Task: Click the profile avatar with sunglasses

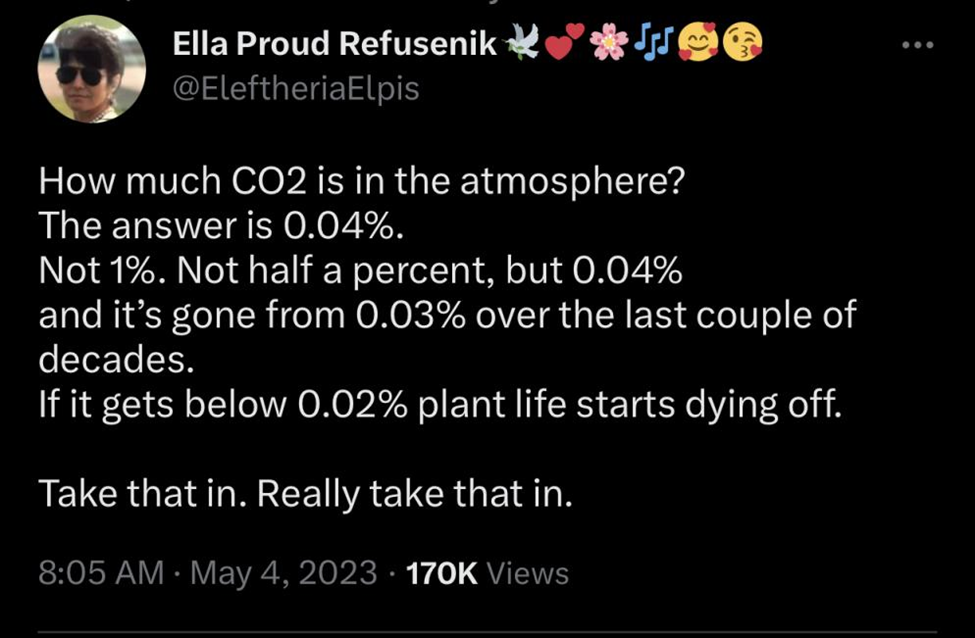Action: [92, 70]
